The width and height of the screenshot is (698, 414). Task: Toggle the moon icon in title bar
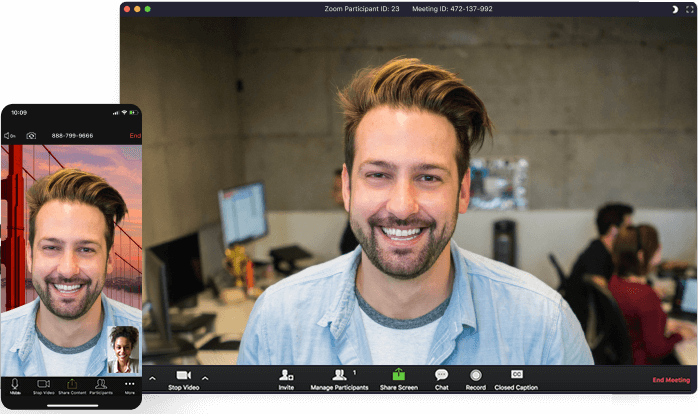click(673, 9)
